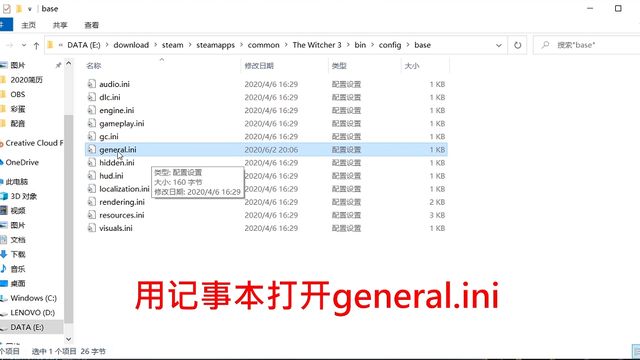
Task: Select the engine.ini file icon
Action: click(92, 110)
